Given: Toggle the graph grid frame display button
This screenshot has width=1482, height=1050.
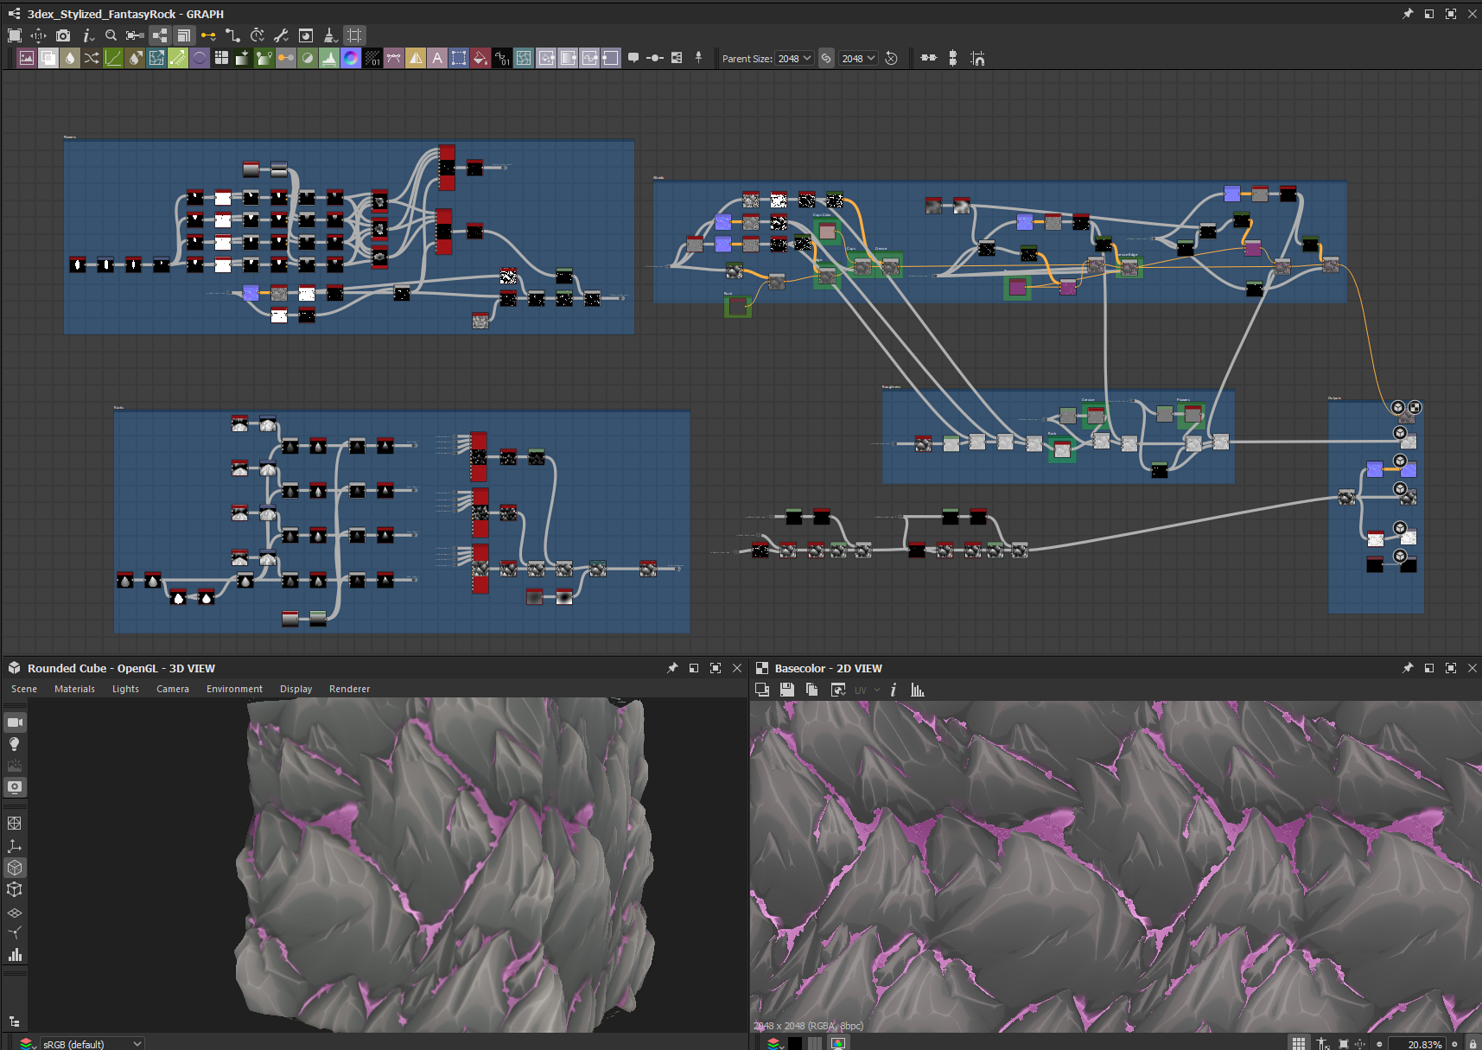Looking at the screenshot, I should click(355, 36).
